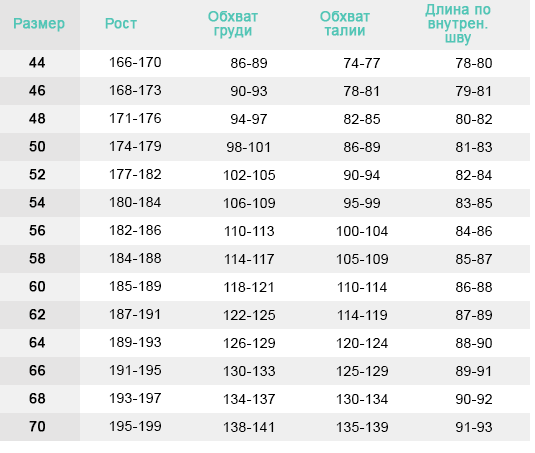
Task: Select size 70 row label
Action: pos(37,426)
